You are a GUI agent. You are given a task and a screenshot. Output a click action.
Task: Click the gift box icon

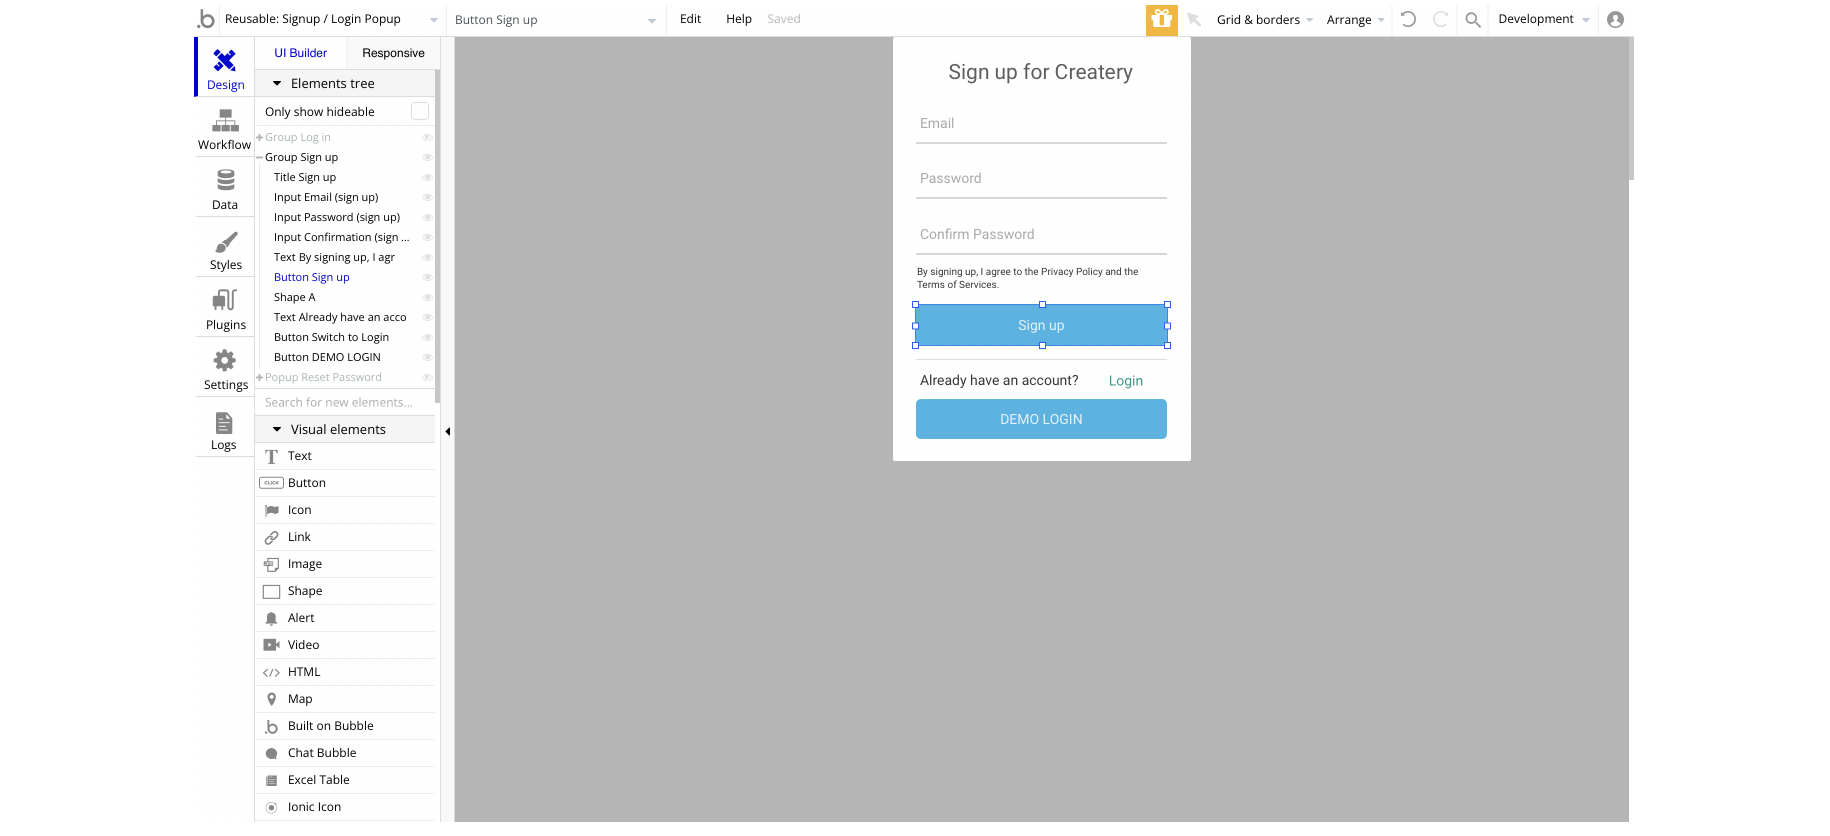(x=1161, y=19)
